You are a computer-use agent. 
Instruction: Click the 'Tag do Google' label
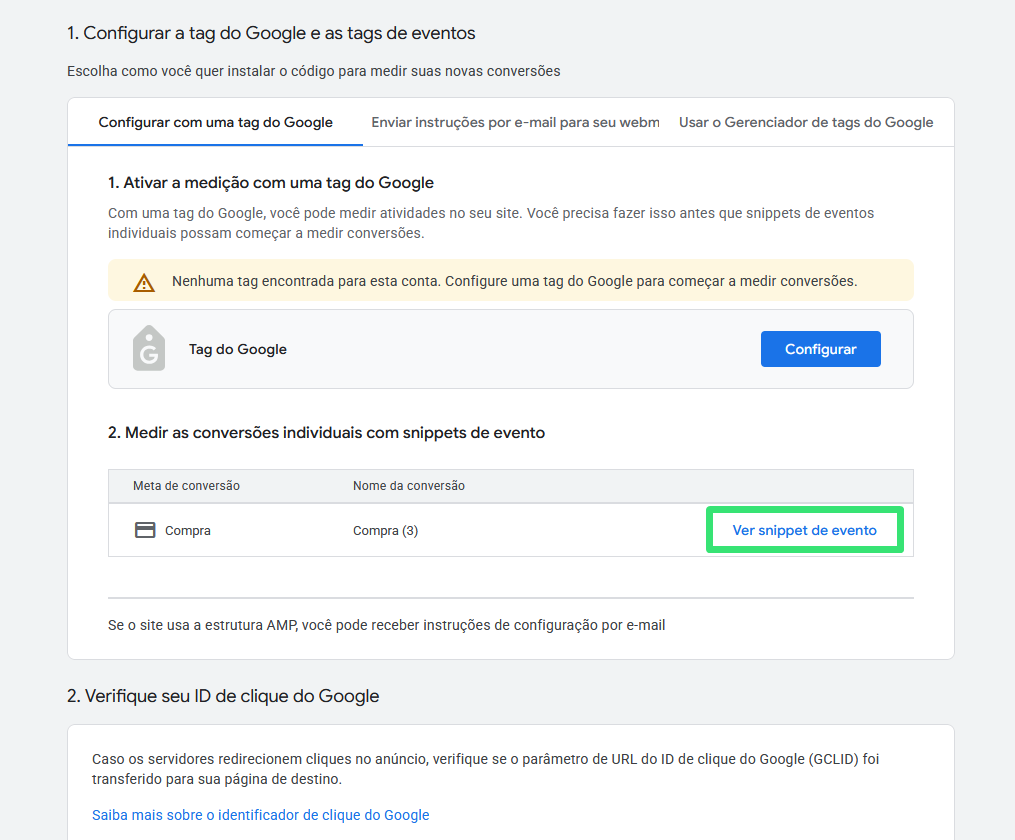tap(238, 350)
